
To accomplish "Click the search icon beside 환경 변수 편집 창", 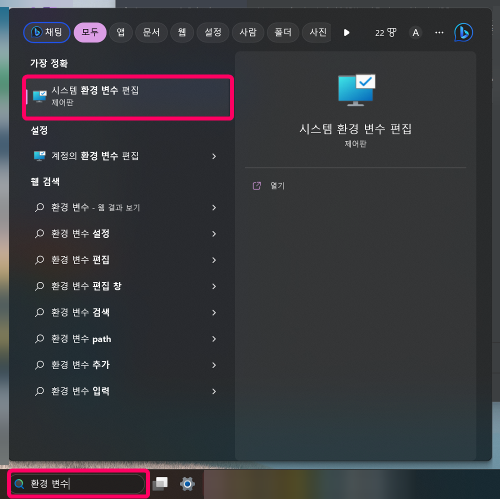I will [39, 287].
